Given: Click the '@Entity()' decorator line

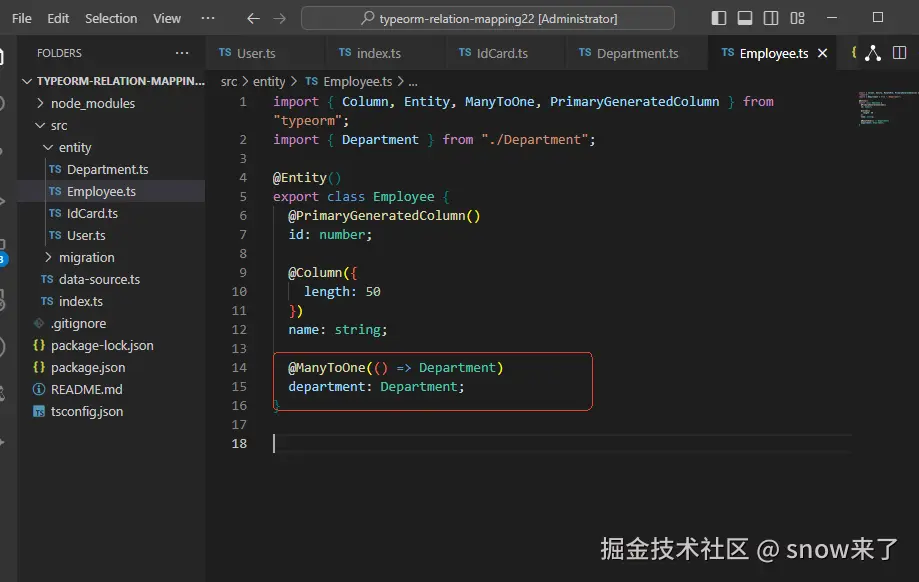Looking at the screenshot, I should [307, 178].
